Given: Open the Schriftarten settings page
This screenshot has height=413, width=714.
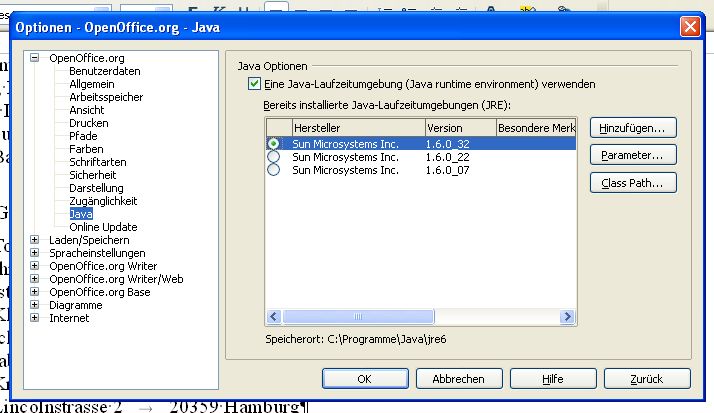Looking at the screenshot, I should (98, 162).
